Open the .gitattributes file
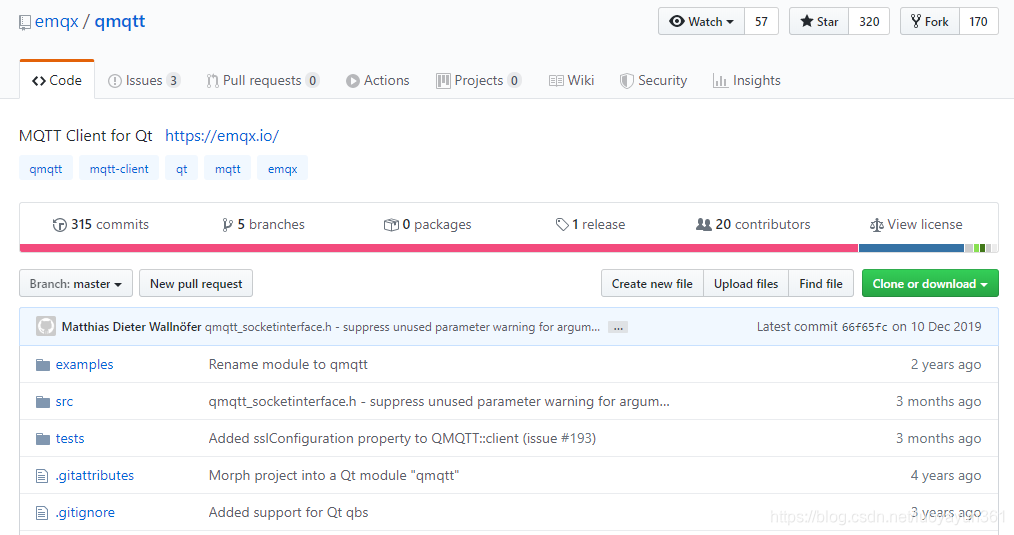1014x535 pixels. tap(95, 475)
